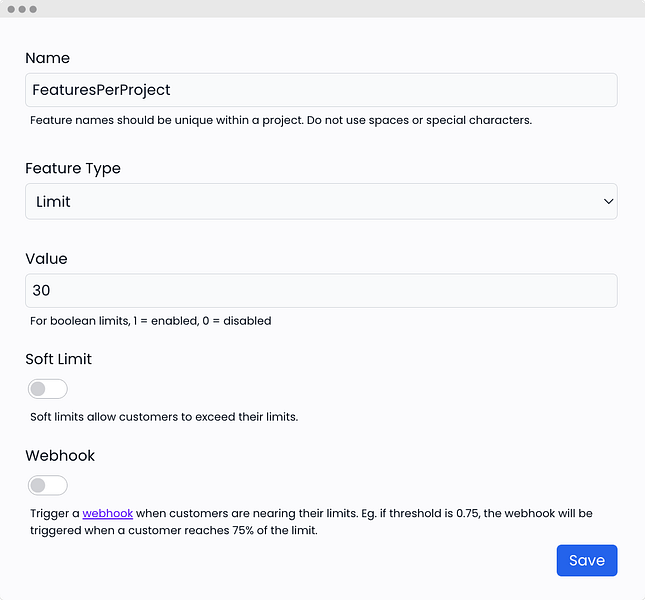Click the chevron arrow on Limit select
Screen dimensions: 645x600
[608, 202]
